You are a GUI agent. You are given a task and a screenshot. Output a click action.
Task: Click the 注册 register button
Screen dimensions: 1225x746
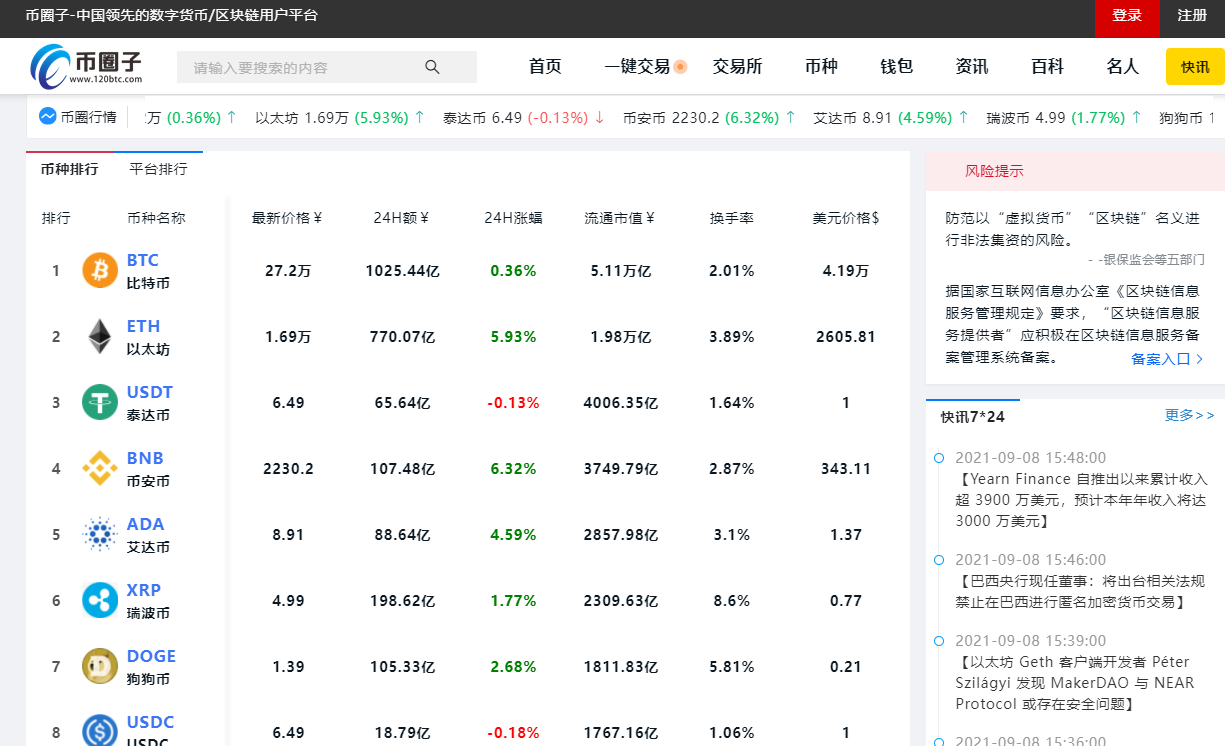(1192, 16)
